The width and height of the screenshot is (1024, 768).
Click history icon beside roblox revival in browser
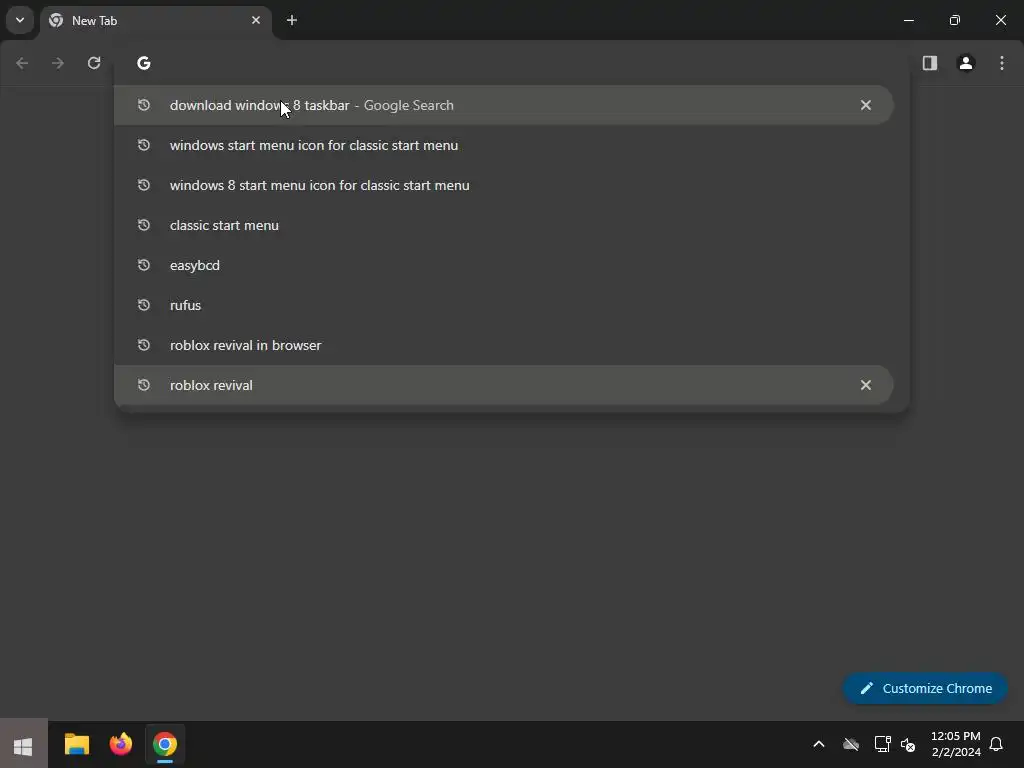(144, 345)
